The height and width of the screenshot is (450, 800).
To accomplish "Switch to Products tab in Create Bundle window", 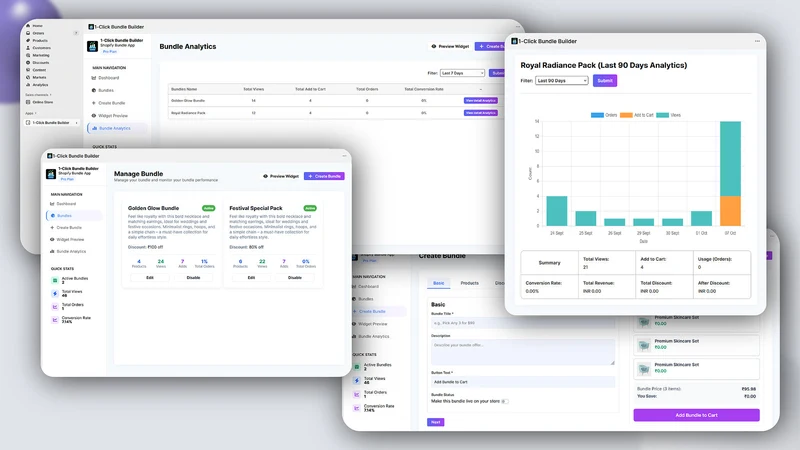I will click(469, 283).
